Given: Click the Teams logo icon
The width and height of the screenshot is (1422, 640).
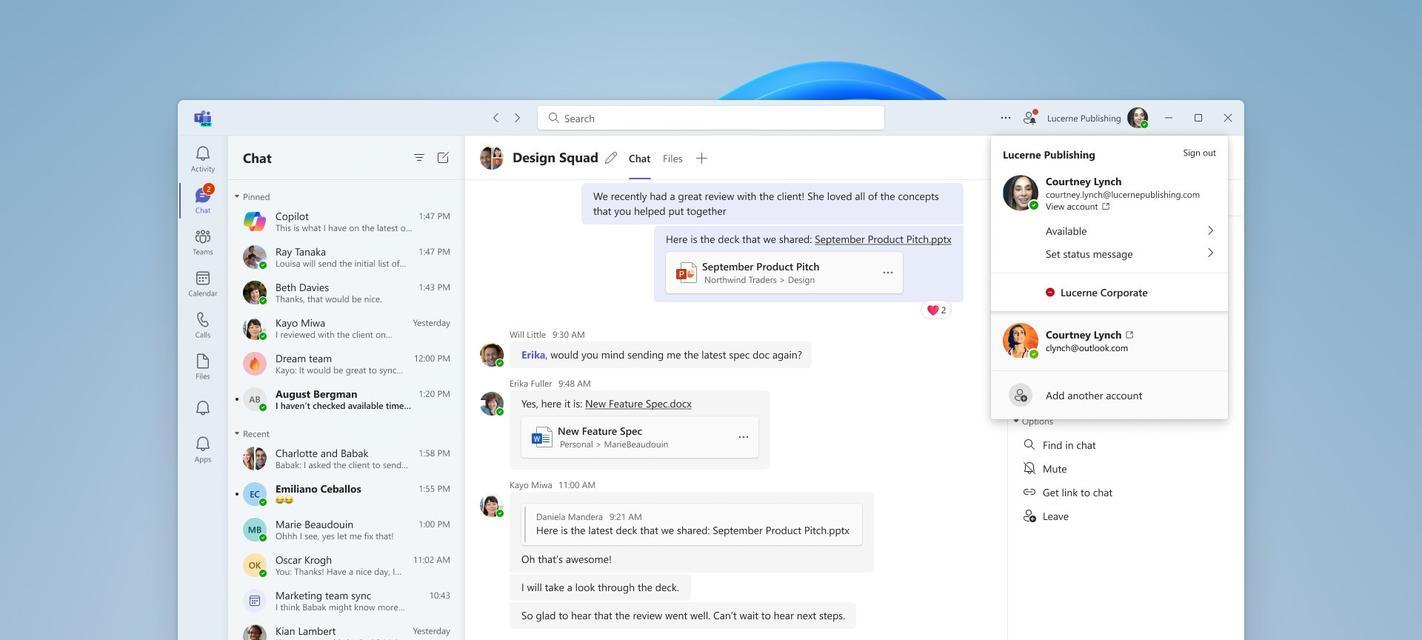Looking at the screenshot, I should tap(203, 118).
